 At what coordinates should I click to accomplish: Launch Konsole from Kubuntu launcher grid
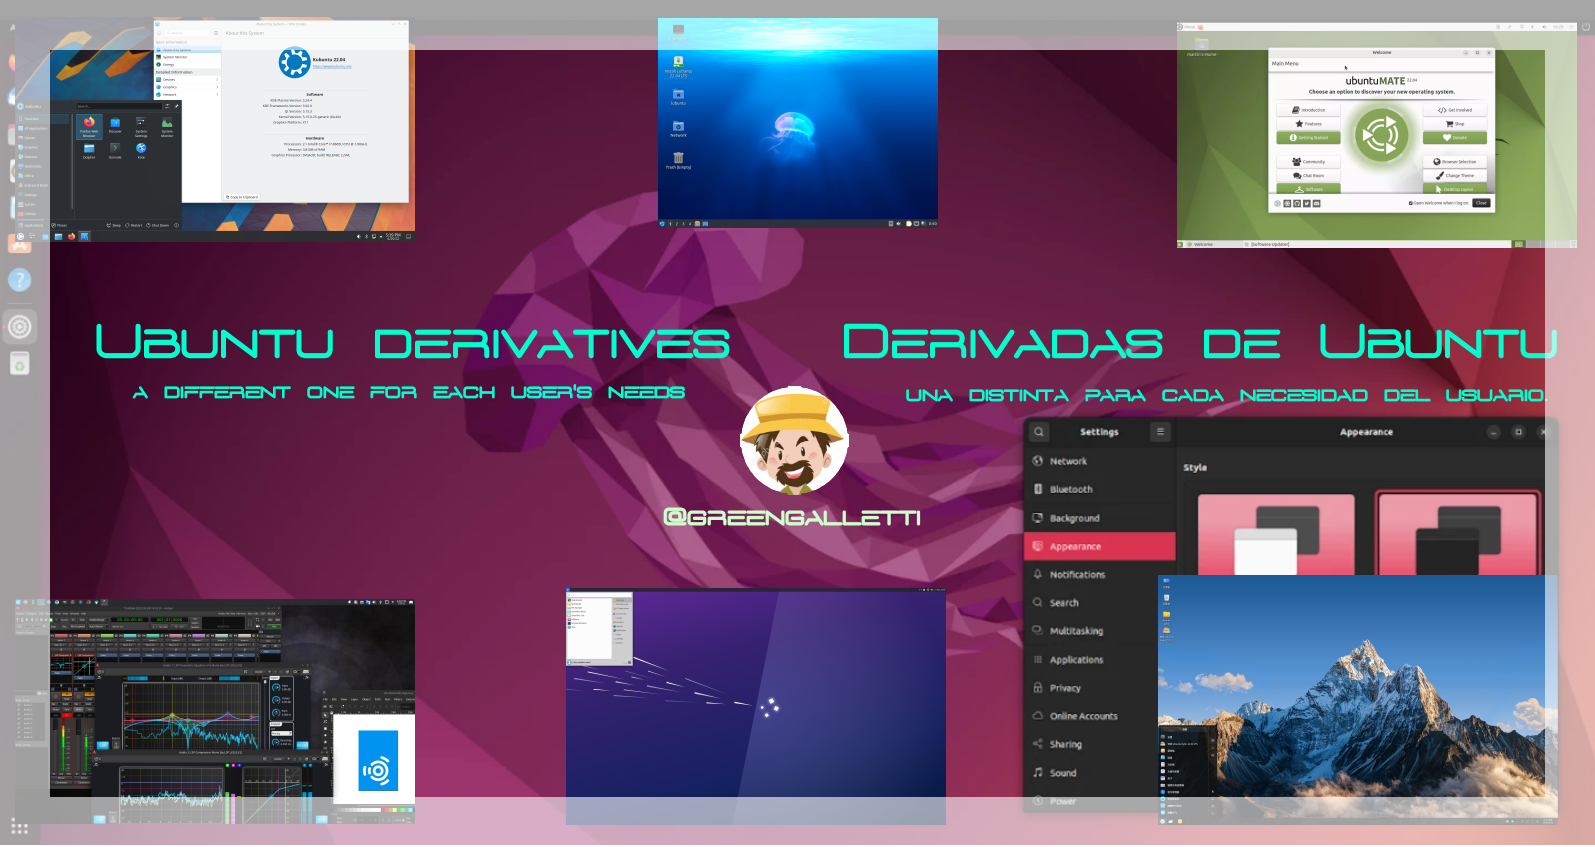pyautogui.click(x=115, y=151)
